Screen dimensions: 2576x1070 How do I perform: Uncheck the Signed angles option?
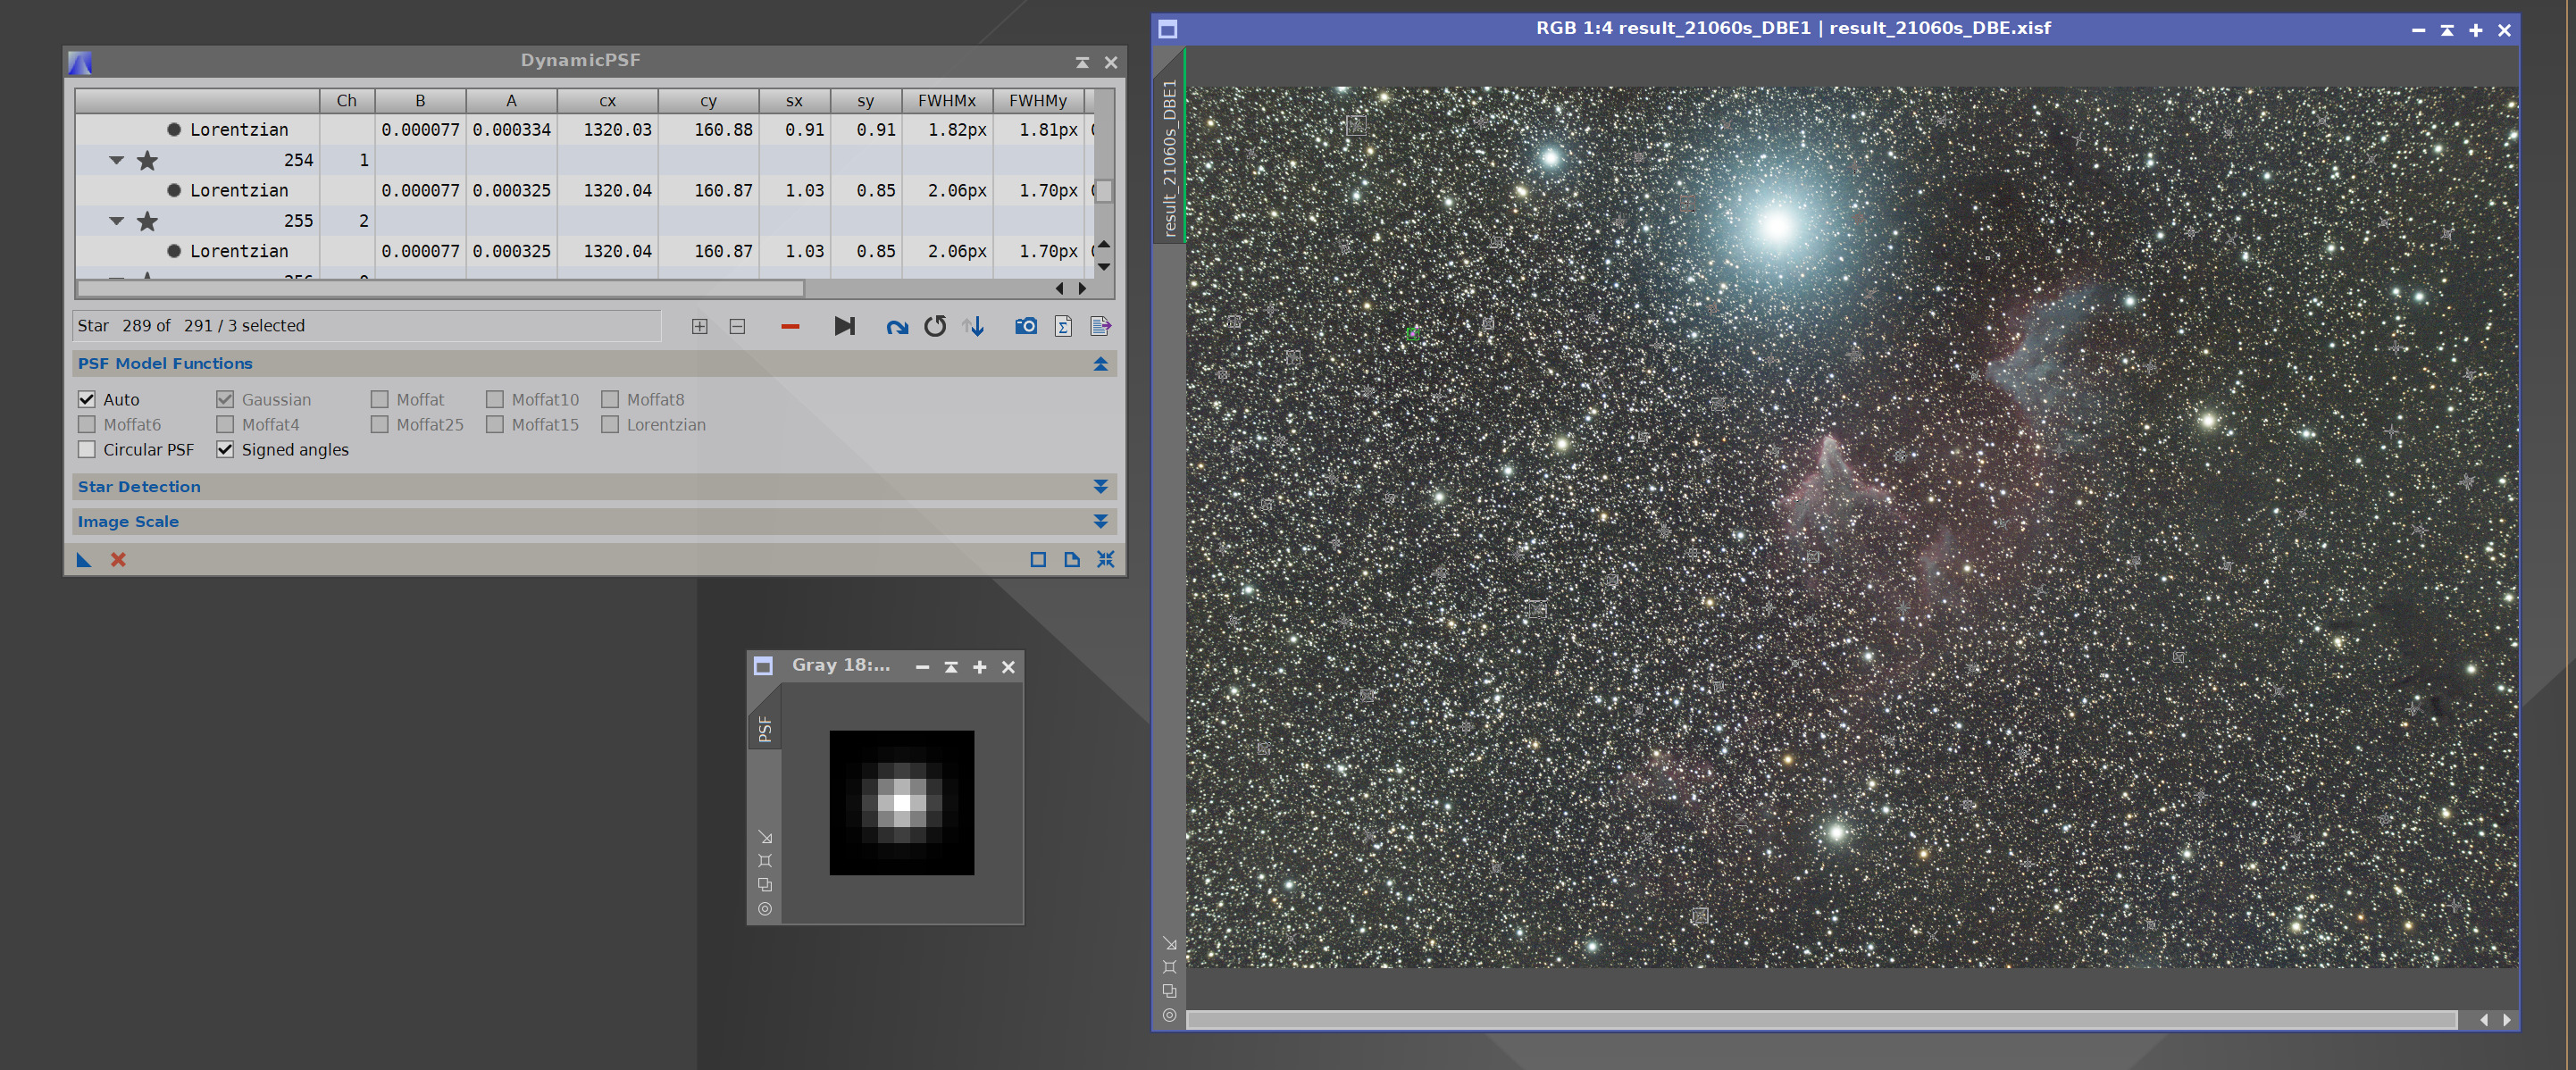pyautogui.click(x=225, y=450)
